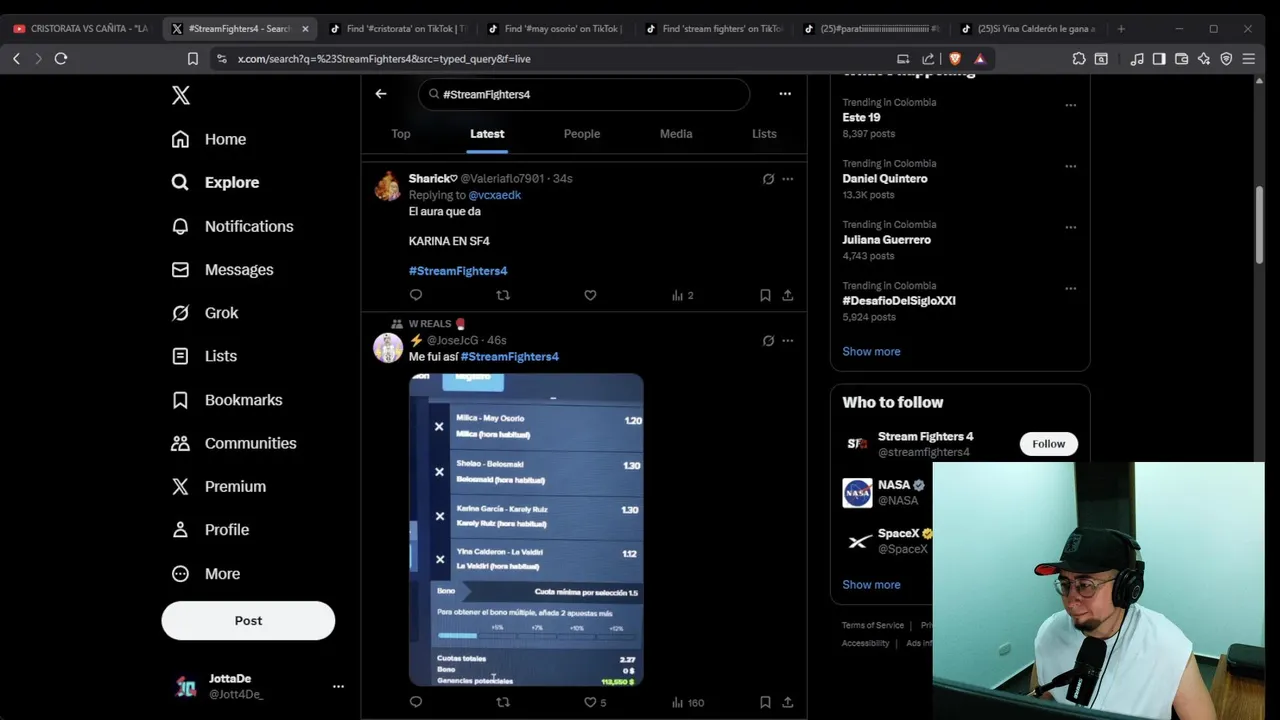Open search settings three-dot menu
1280x720 pixels.
[785, 94]
